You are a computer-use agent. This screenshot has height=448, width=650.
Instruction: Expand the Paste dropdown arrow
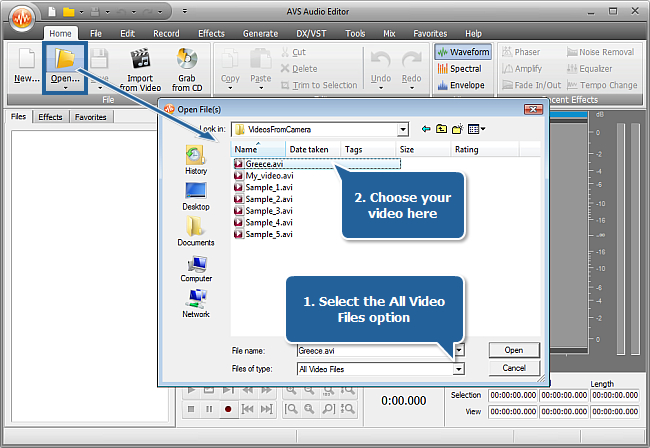pos(261,88)
